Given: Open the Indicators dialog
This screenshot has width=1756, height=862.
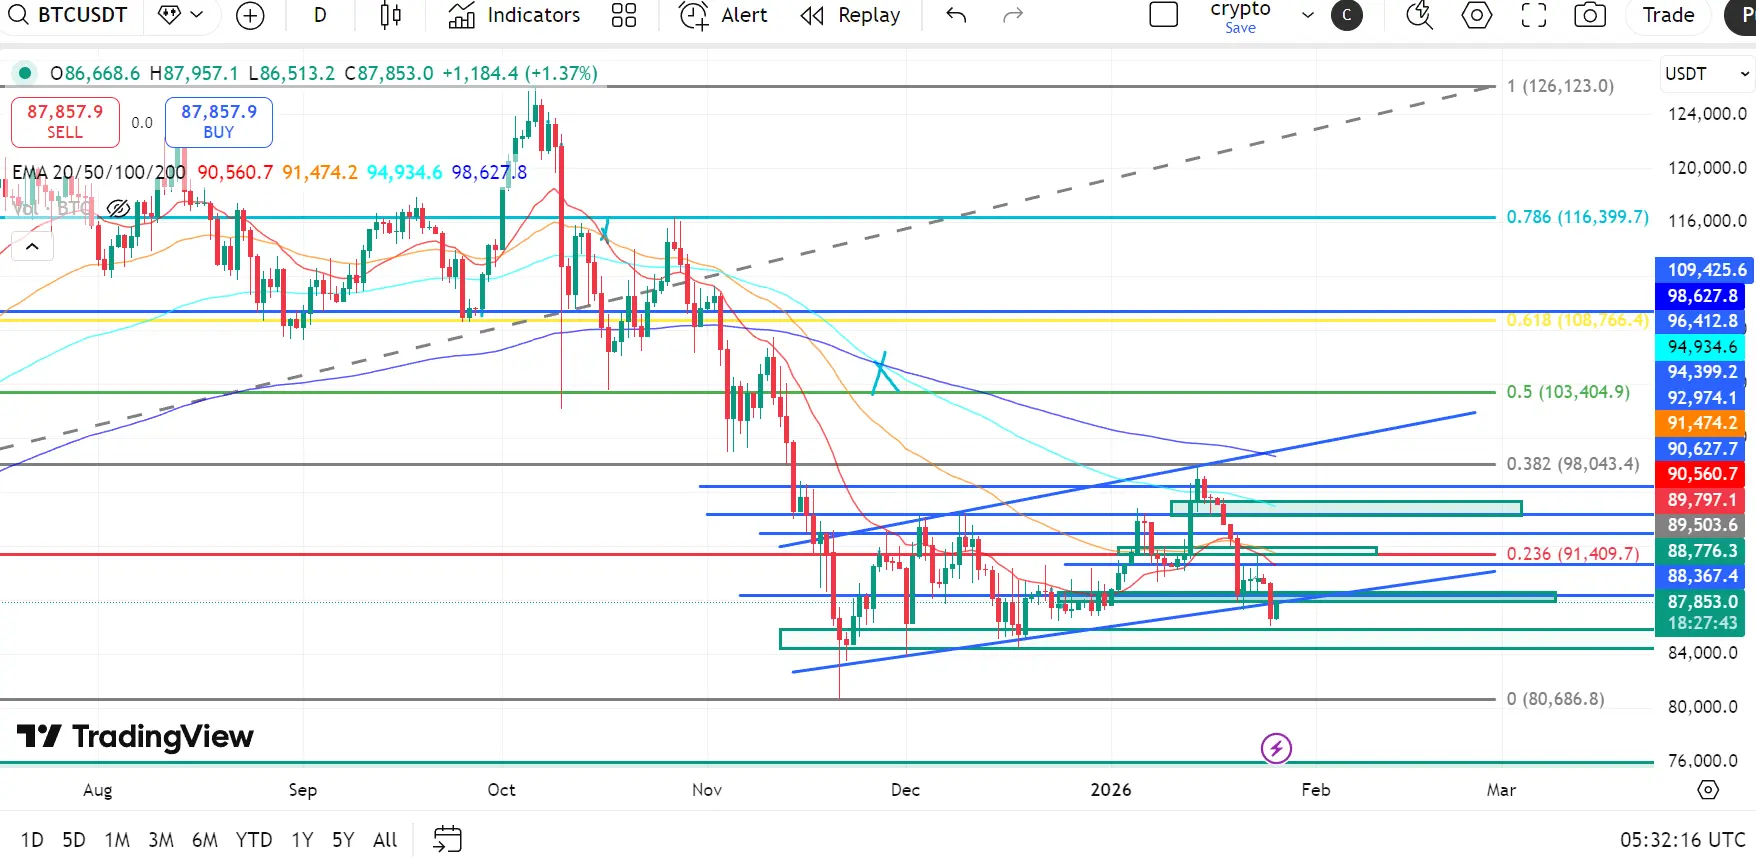Looking at the screenshot, I should [514, 15].
